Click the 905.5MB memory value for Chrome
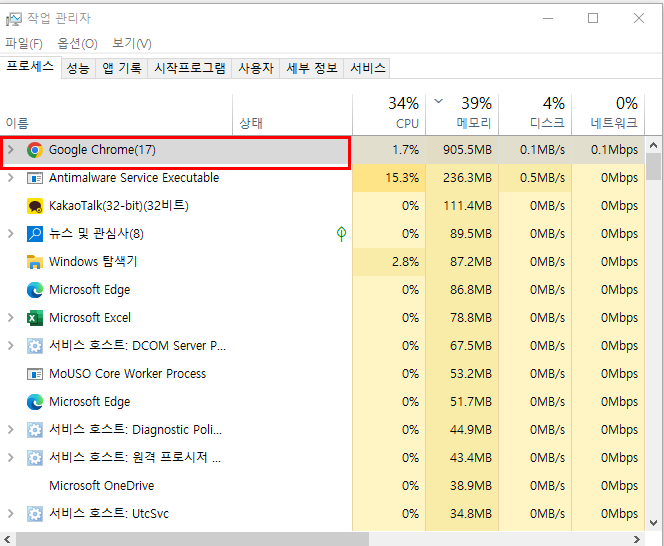Image resolution: width=664 pixels, height=546 pixels. [x=467, y=150]
